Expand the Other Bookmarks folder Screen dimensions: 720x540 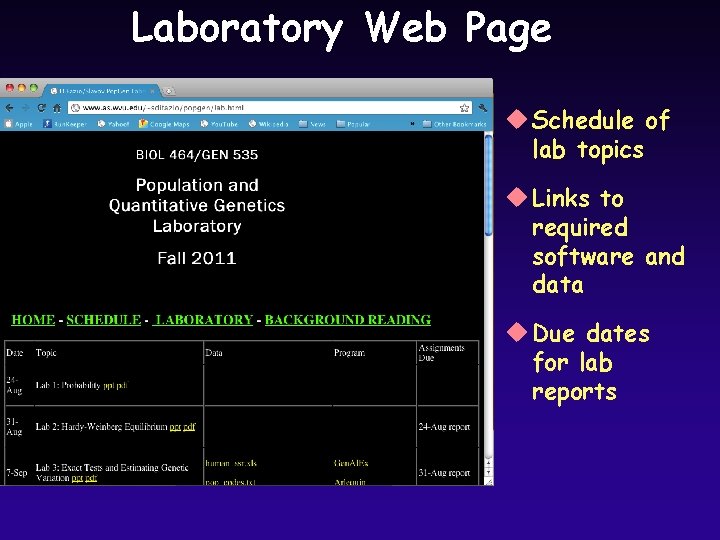454,124
